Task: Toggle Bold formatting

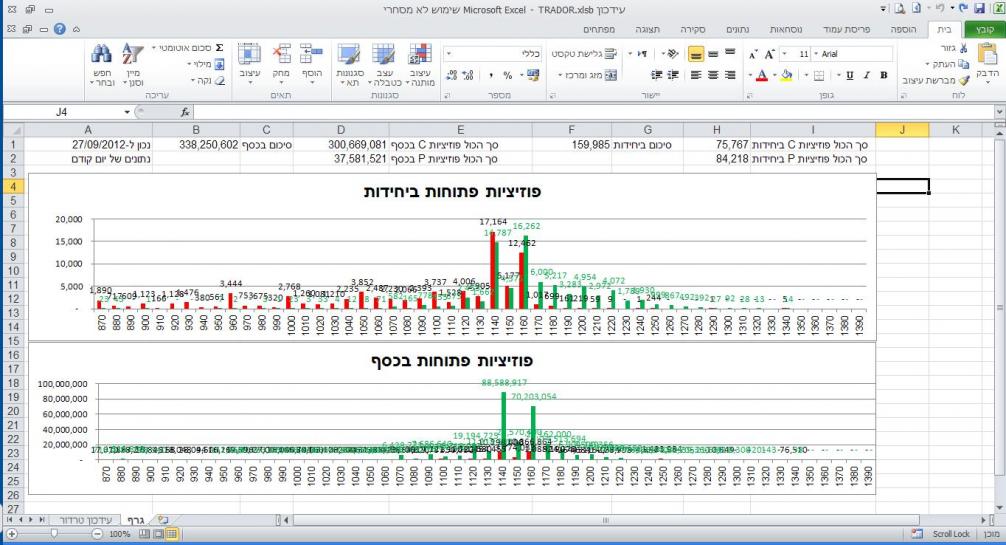Action: click(883, 75)
